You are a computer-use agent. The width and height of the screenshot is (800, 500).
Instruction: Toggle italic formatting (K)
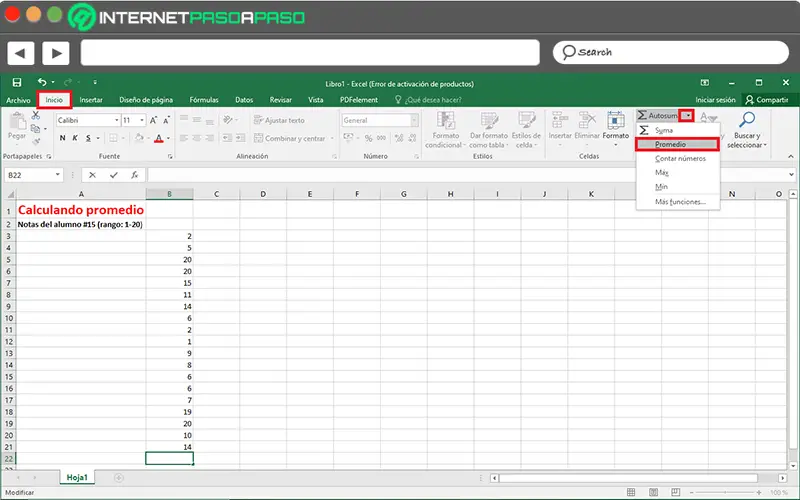[x=75, y=138]
